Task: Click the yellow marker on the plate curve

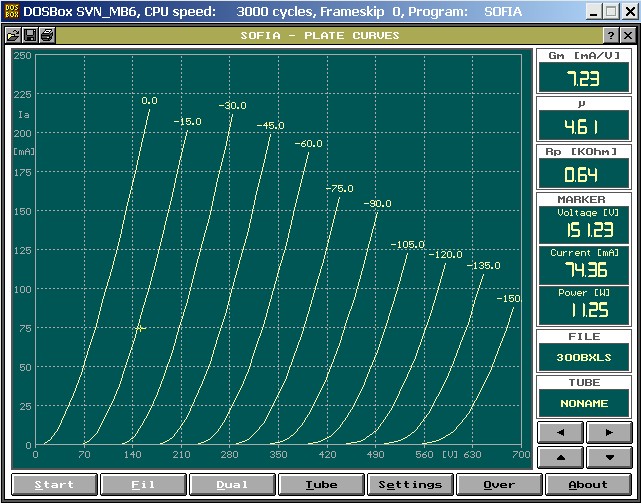Action: (140, 328)
